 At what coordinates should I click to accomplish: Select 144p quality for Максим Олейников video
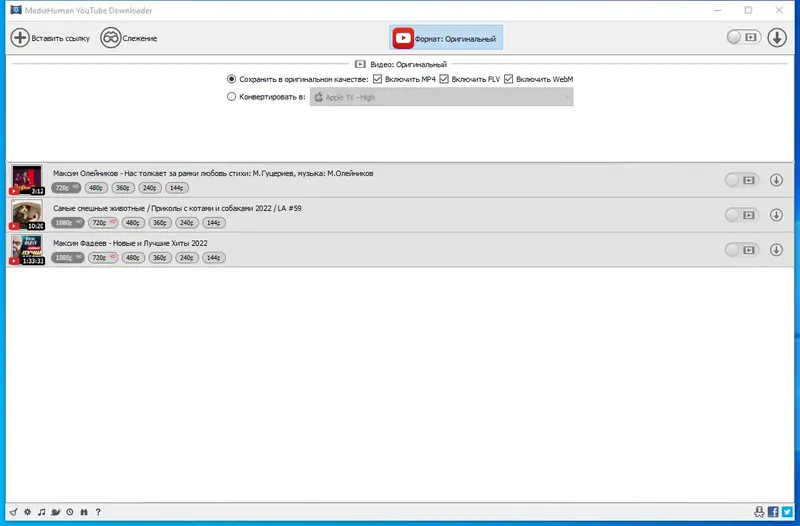177,188
